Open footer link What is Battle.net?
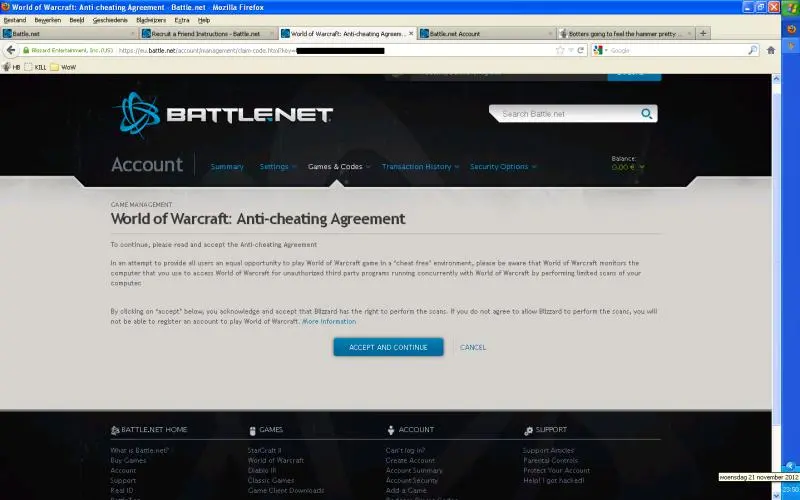The height and width of the screenshot is (500, 800). 139,451
